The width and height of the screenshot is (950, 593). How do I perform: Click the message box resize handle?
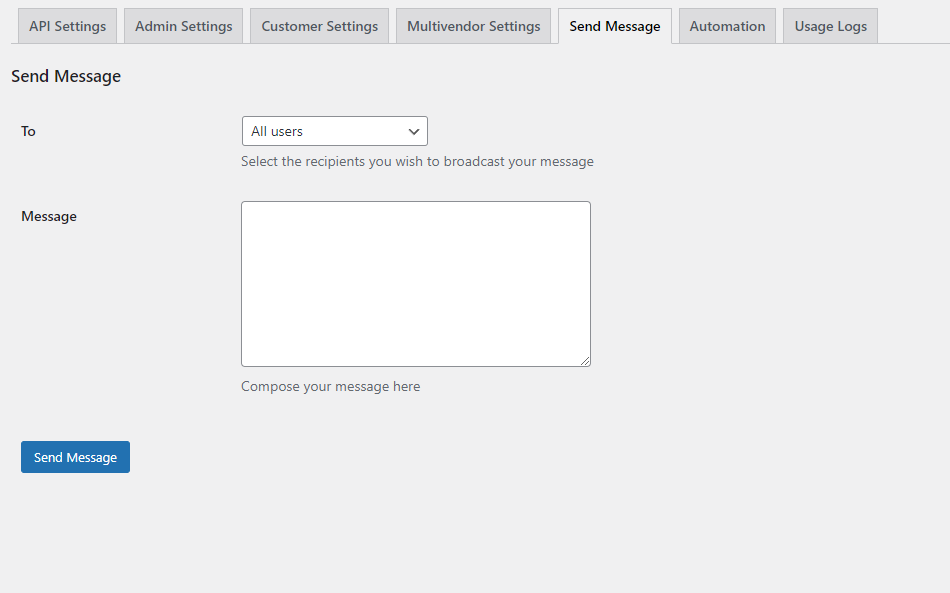point(585,361)
